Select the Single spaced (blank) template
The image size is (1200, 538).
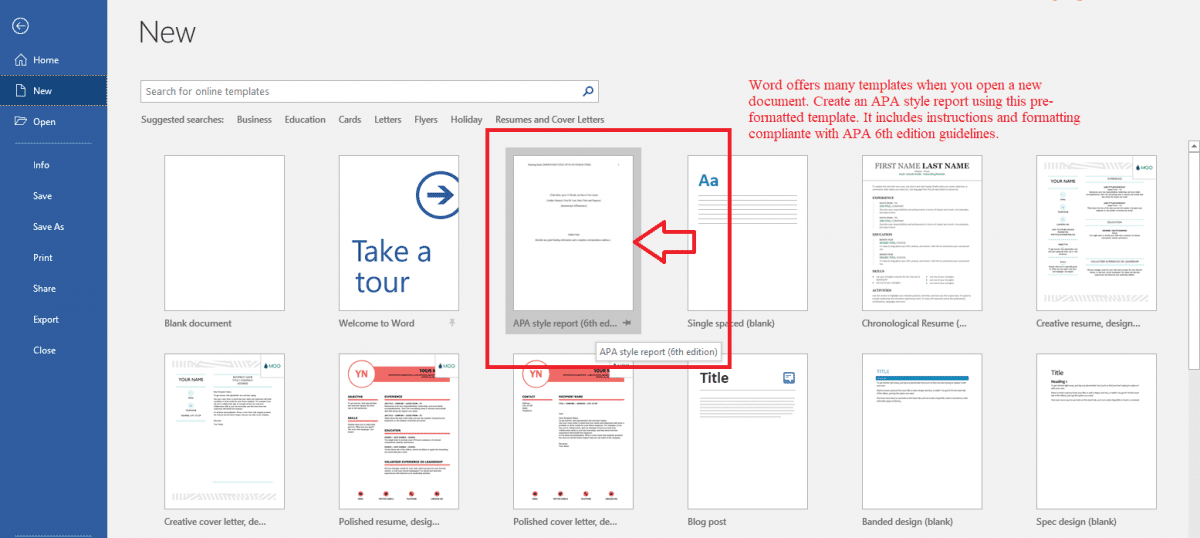pyautogui.click(x=747, y=232)
